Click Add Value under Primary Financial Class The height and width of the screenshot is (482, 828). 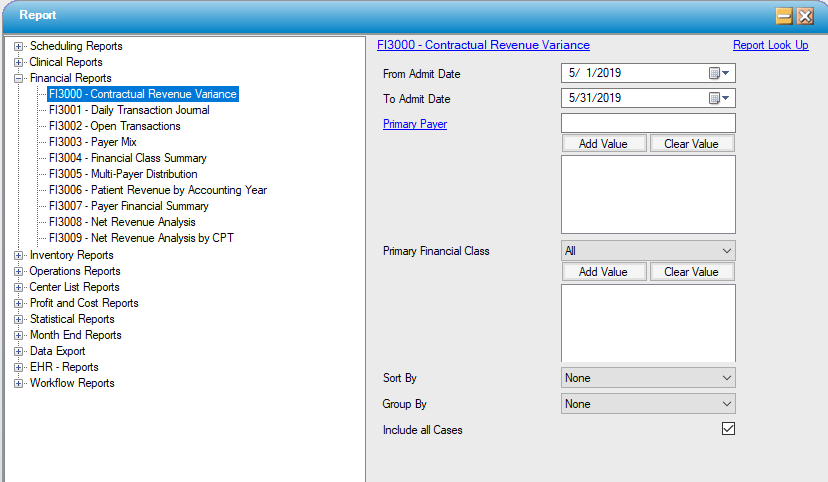pyautogui.click(x=604, y=272)
